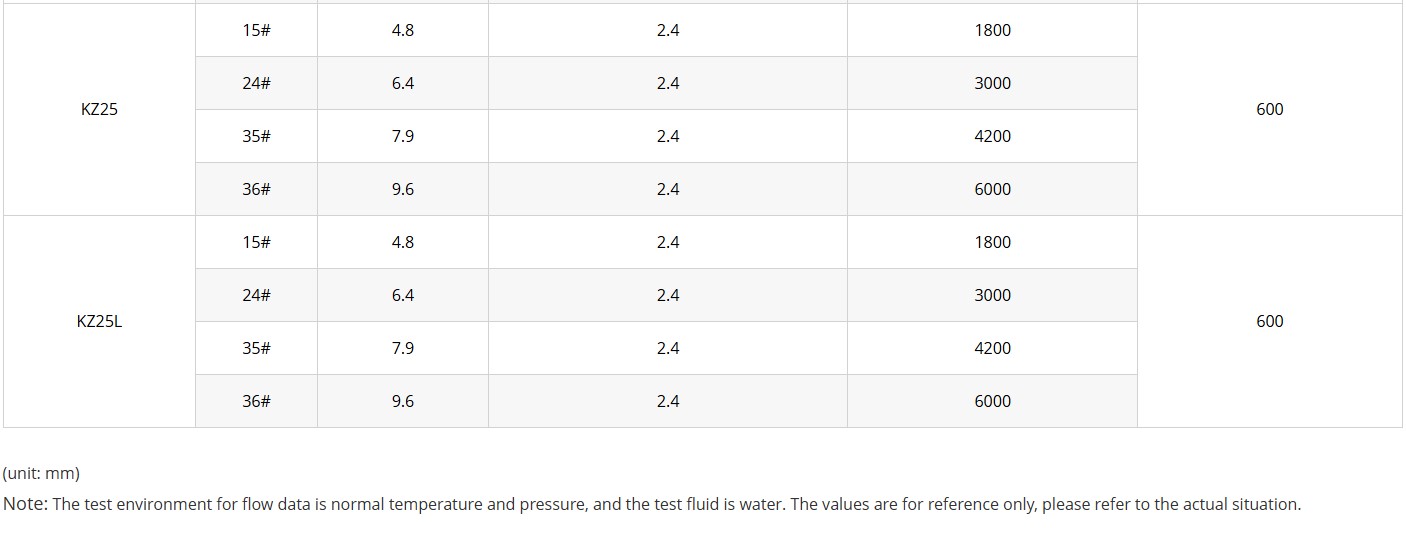The height and width of the screenshot is (548, 1406).
Task: Click the KZ25 model cell
Action: [99, 109]
